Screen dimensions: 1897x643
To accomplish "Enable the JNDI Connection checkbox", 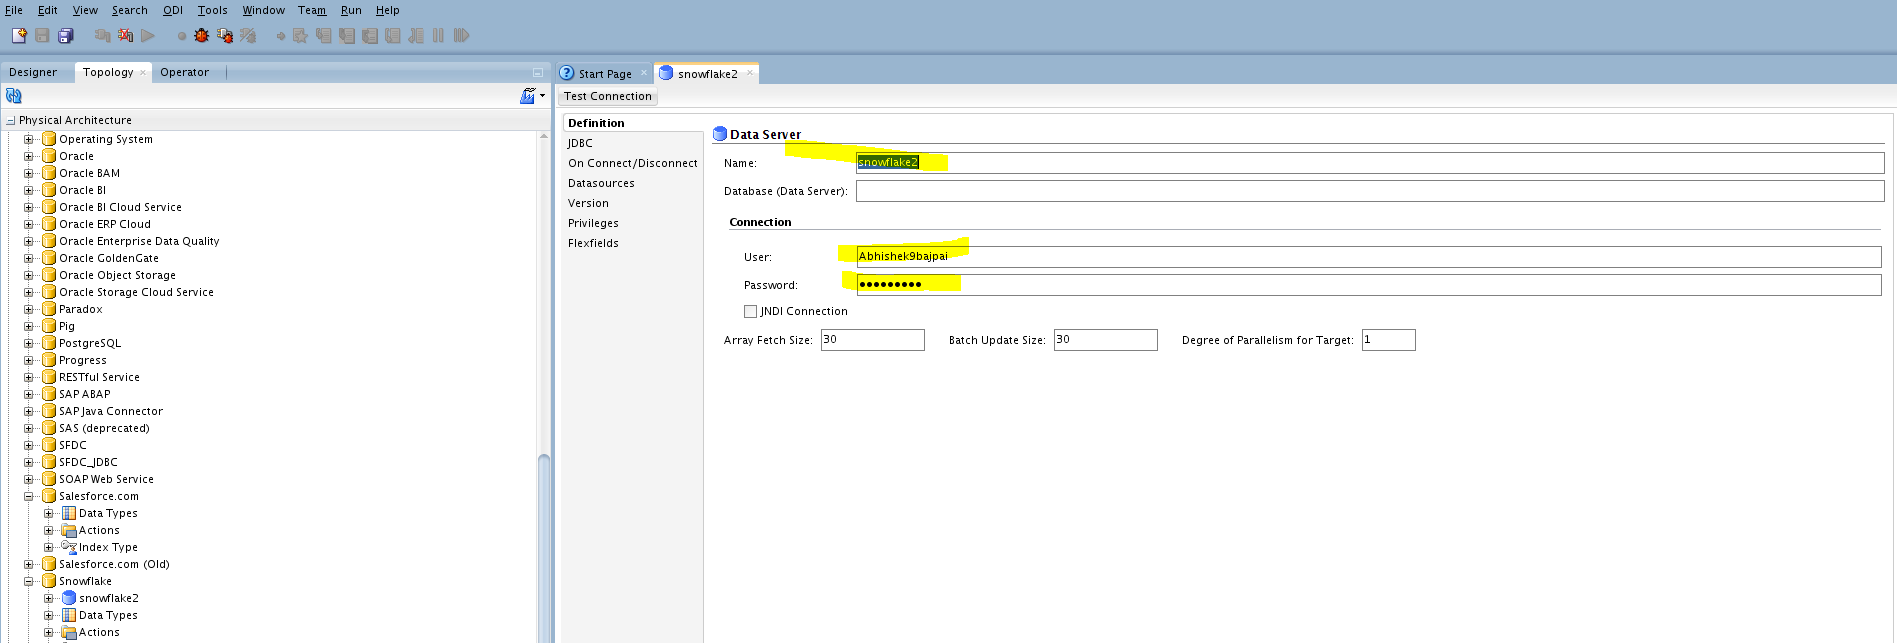I will [750, 311].
